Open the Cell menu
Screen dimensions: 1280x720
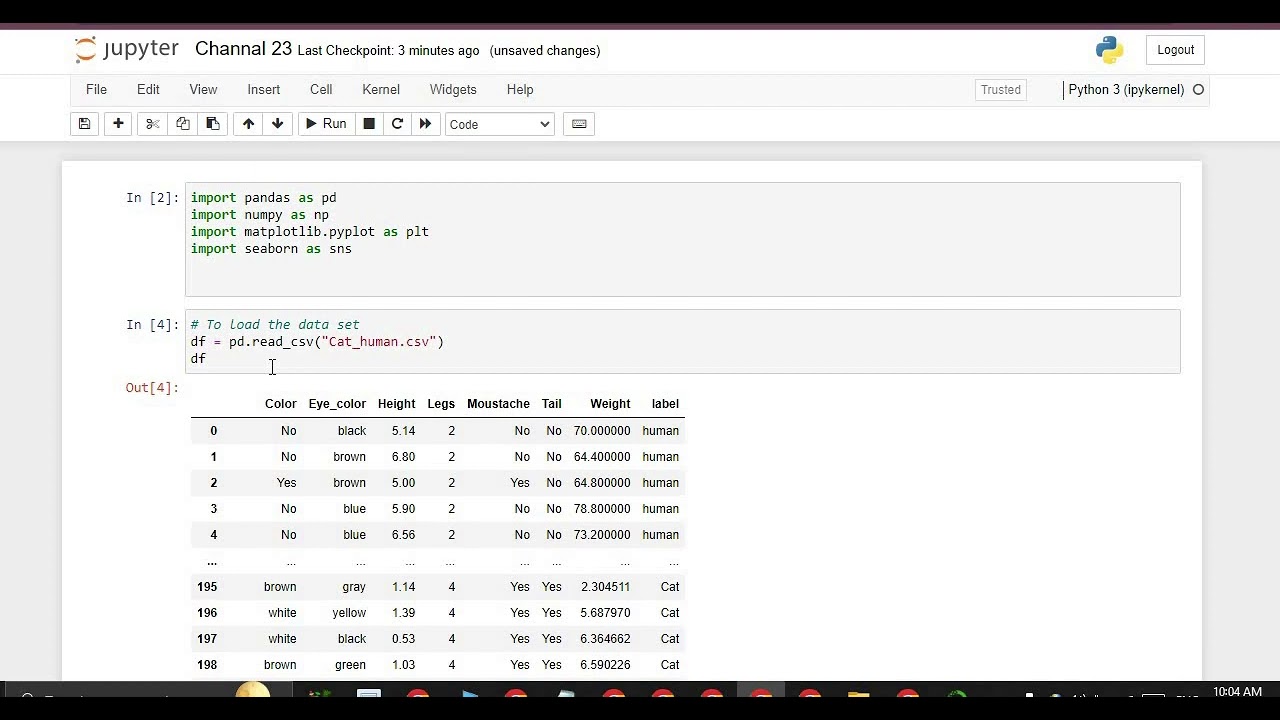click(321, 90)
